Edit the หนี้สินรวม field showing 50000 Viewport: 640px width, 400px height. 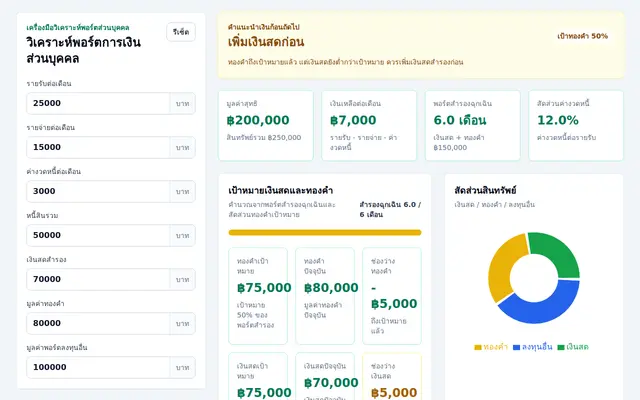click(x=98, y=236)
